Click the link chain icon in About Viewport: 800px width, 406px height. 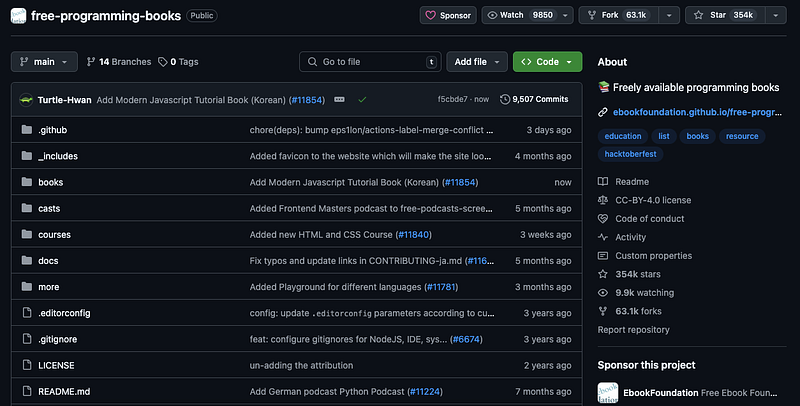point(603,112)
